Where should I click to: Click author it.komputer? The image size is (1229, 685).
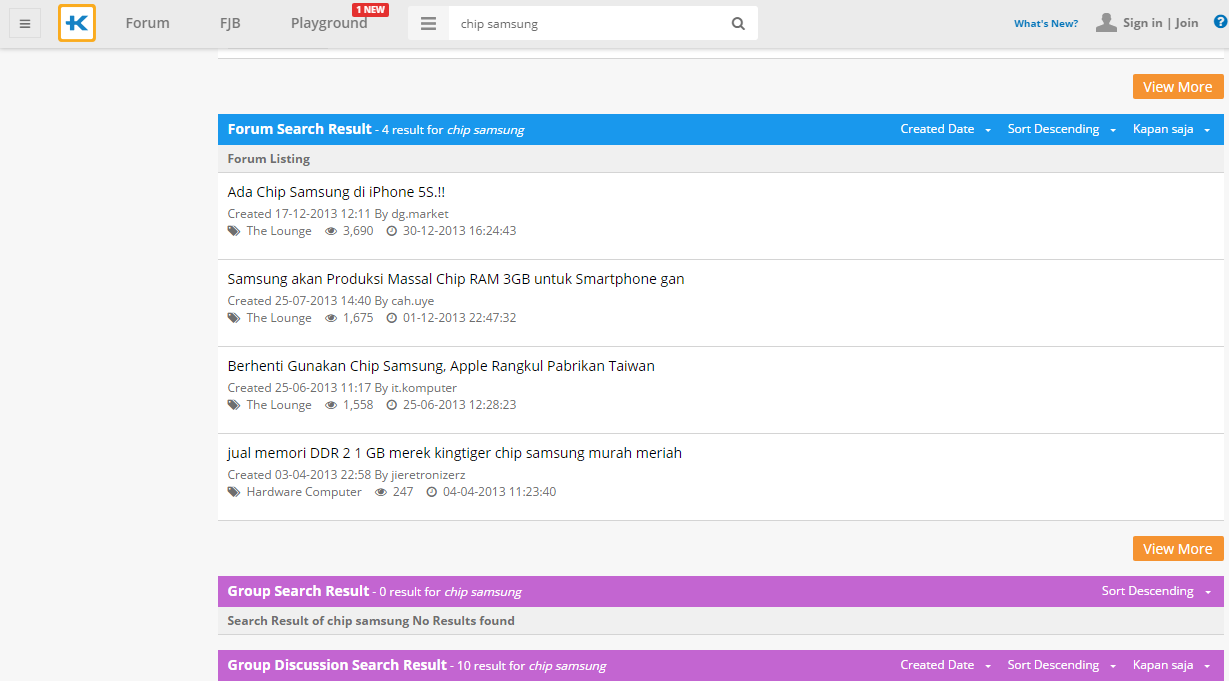pyautogui.click(x=424, y=388)
